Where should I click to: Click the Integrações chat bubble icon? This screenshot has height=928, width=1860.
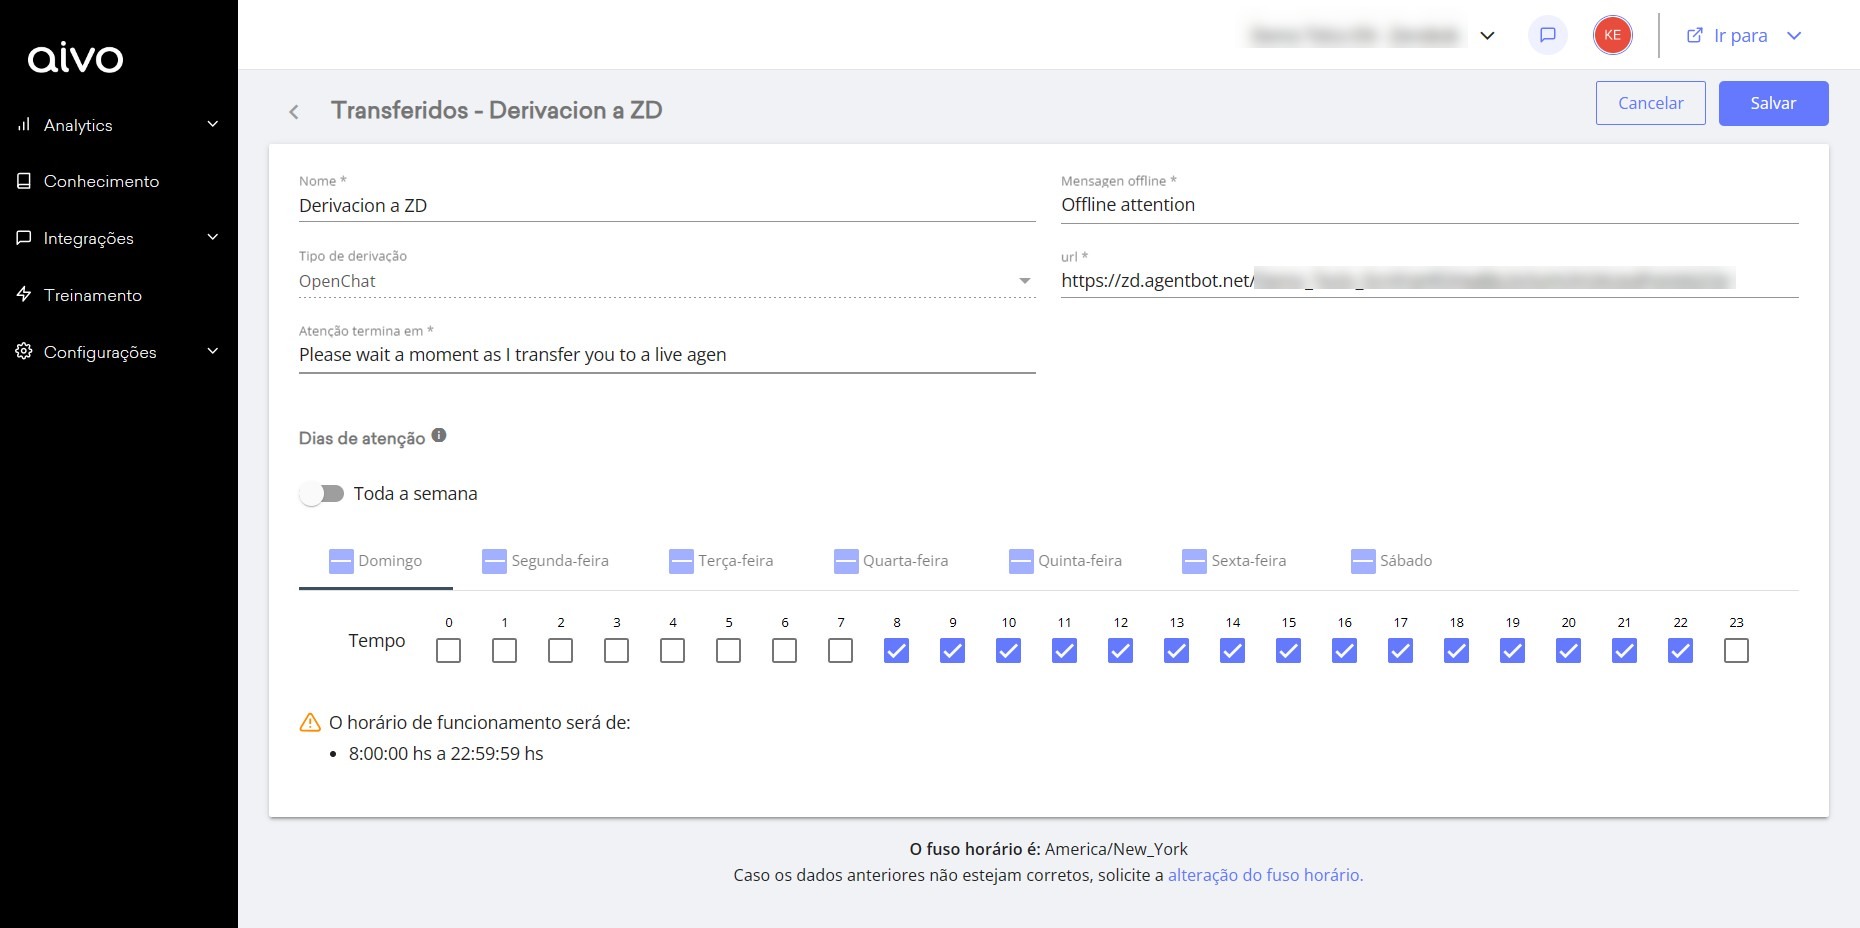(24, 238)
